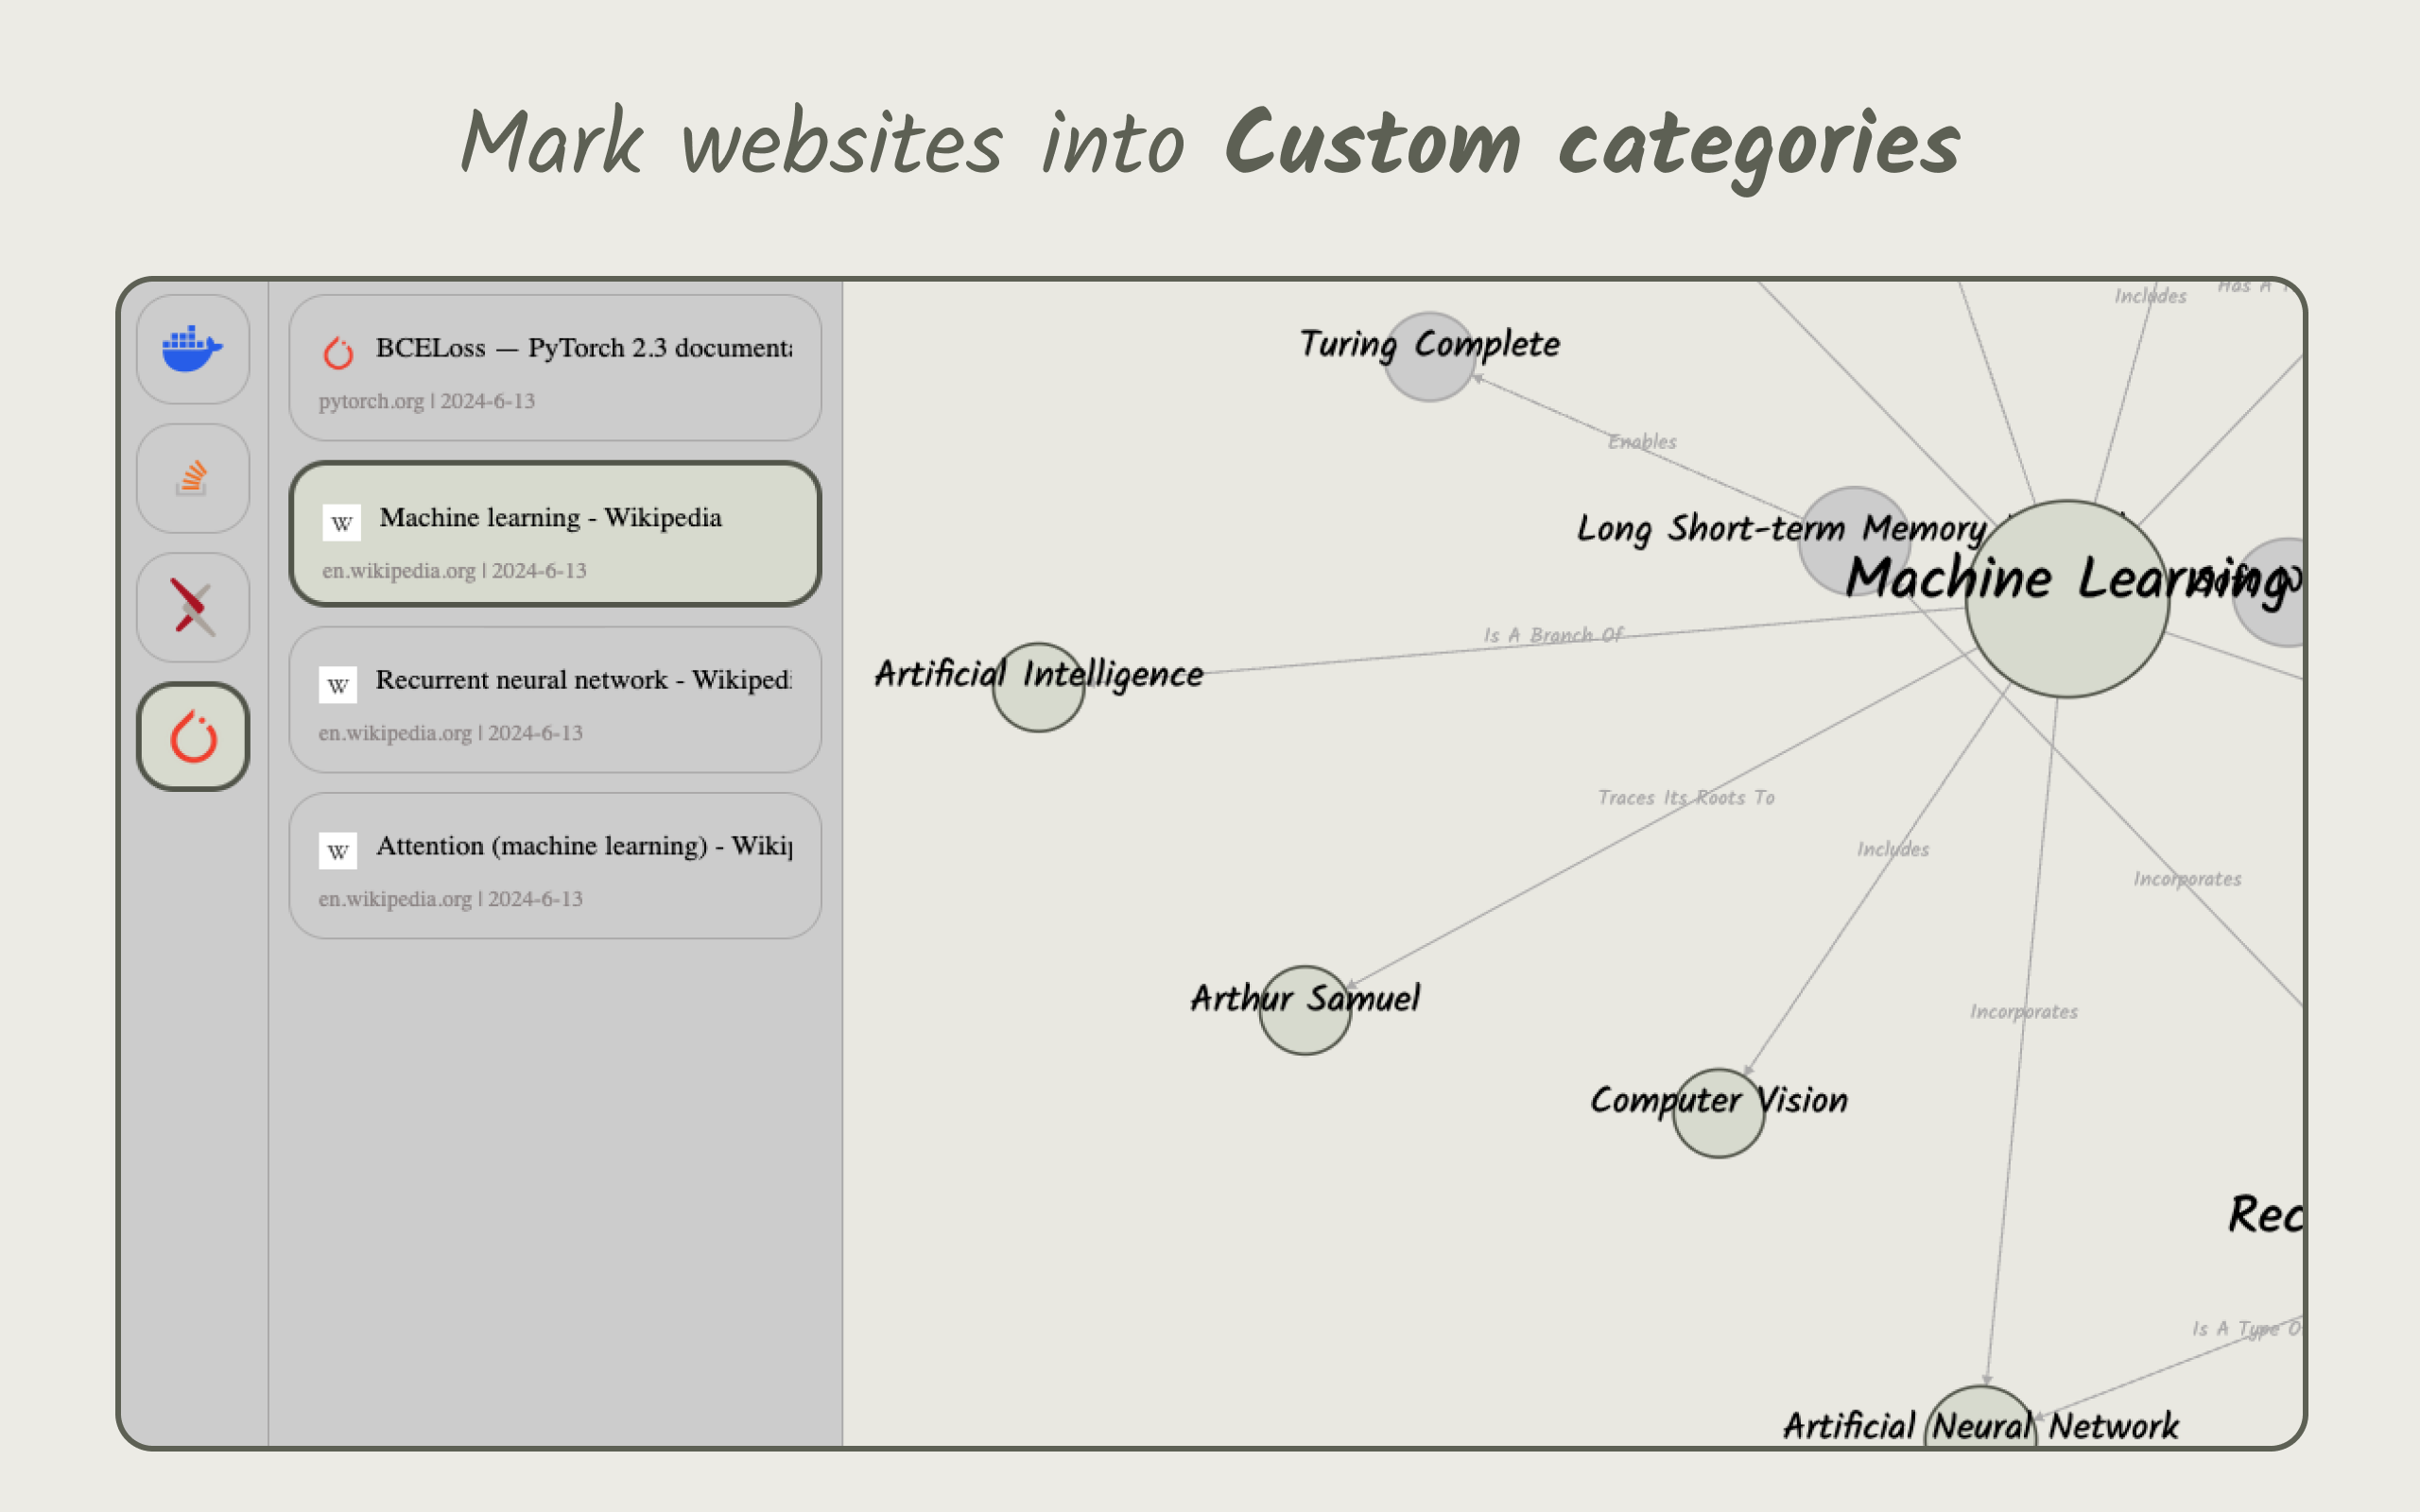Click the 'Is A Branch Of' edge label

[1552, 635]
